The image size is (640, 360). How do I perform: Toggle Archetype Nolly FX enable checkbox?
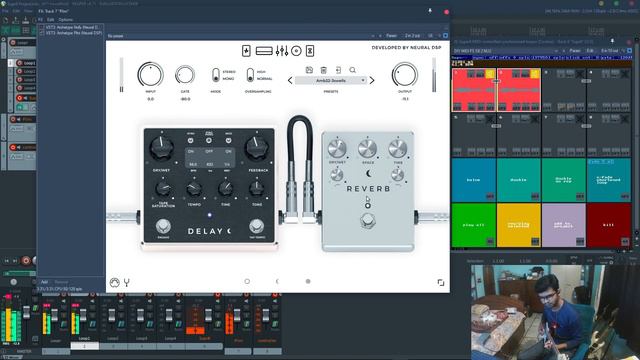(x=42, y=27)
